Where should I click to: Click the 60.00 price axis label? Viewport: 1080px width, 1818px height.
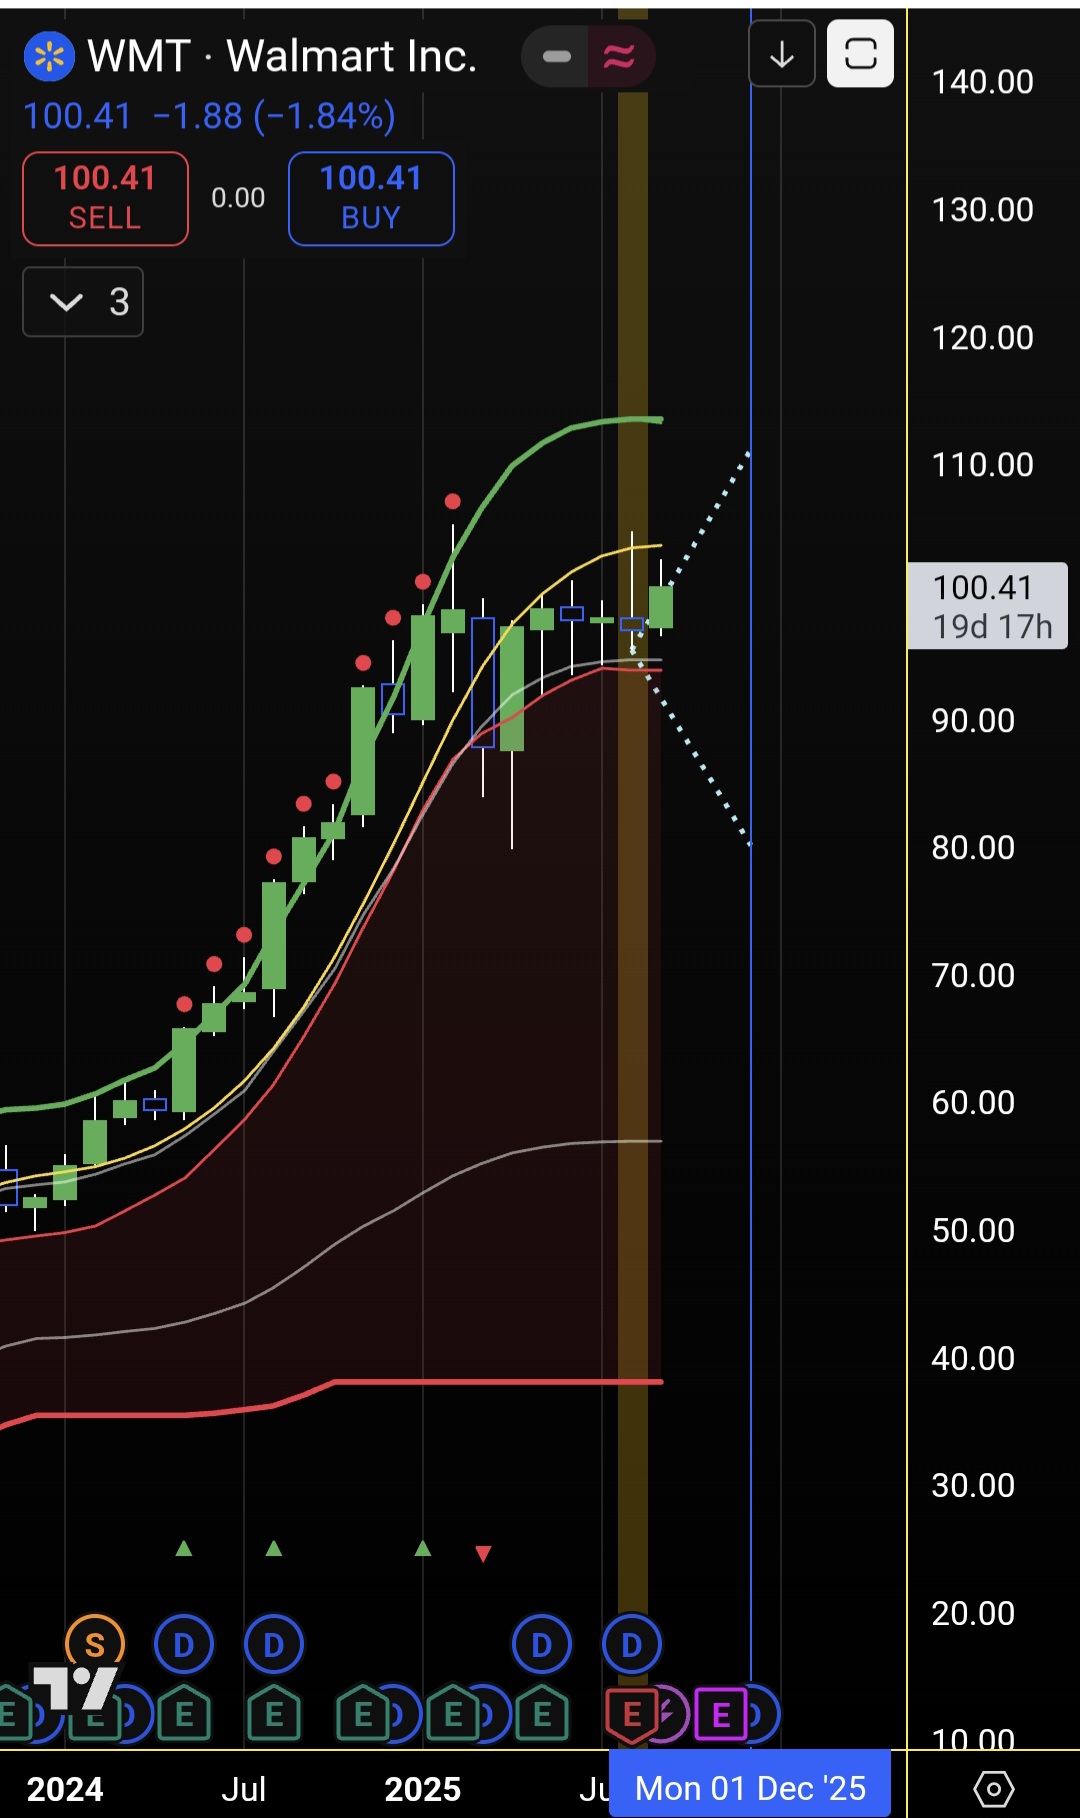pyautogui.click(x=973, y=1103)
